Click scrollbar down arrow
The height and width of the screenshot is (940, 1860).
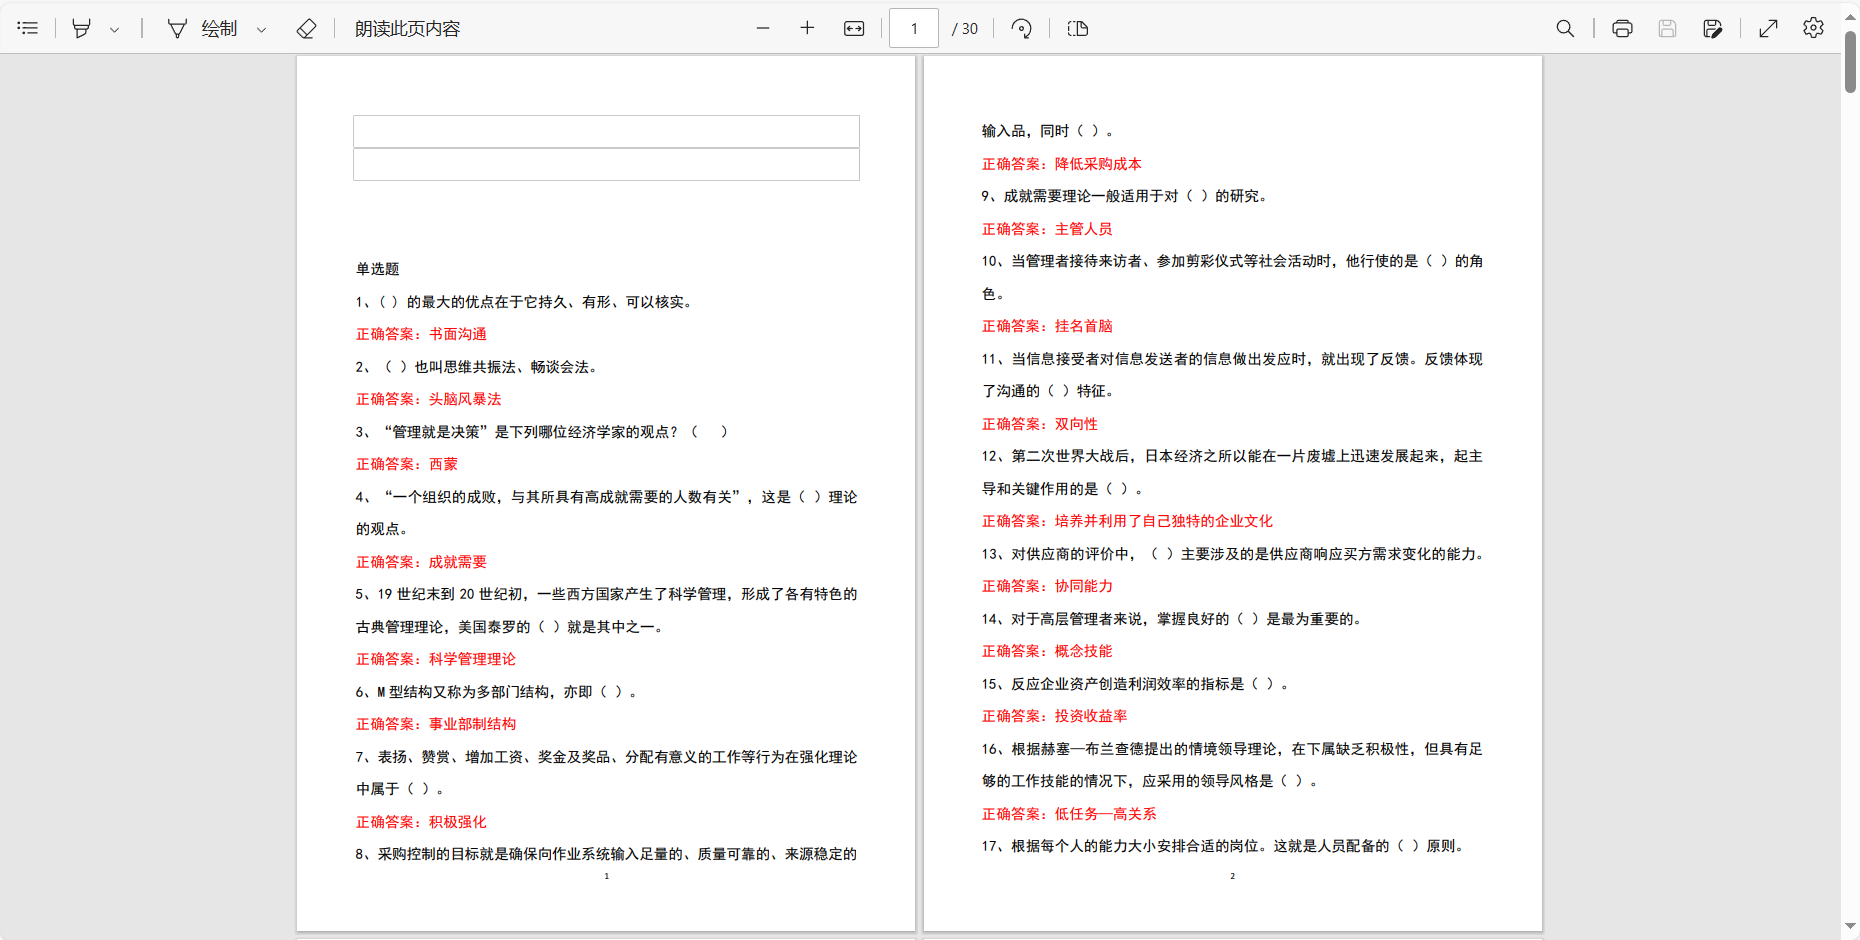1850,927
